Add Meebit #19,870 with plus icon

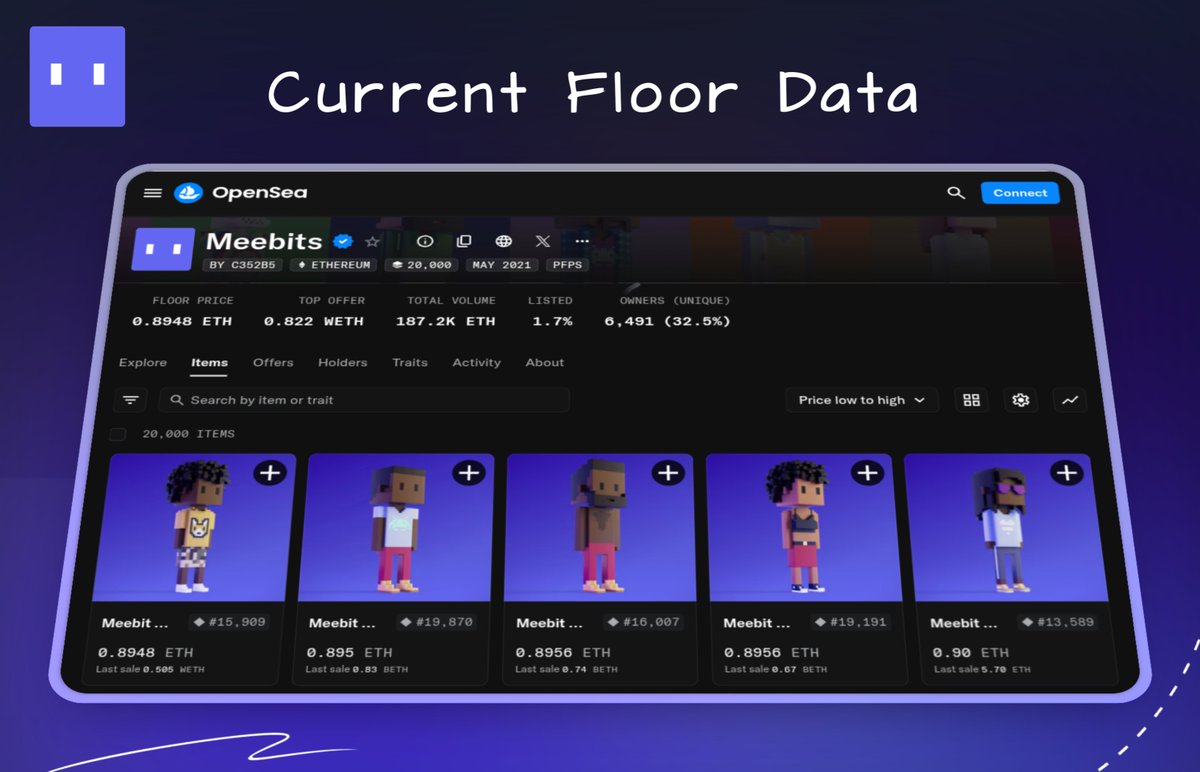469,472
